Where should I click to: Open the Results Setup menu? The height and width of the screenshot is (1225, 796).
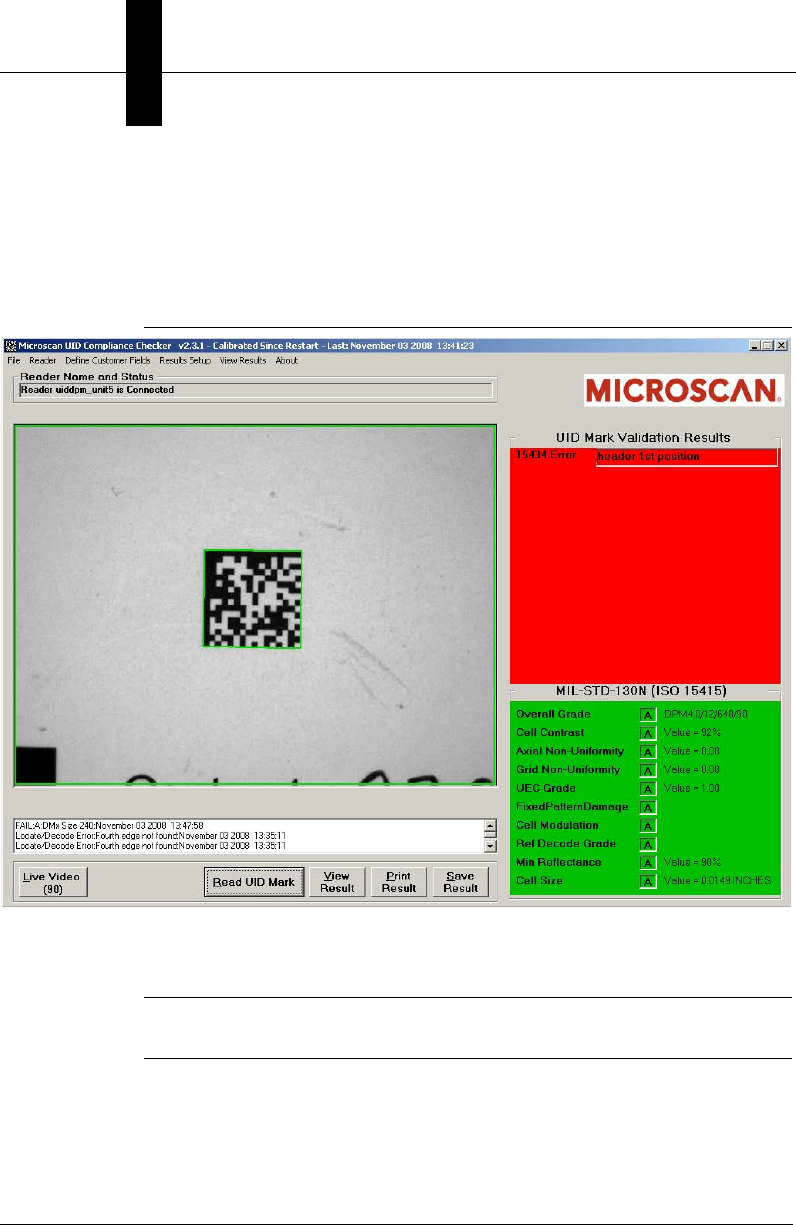tap(186, 360)
